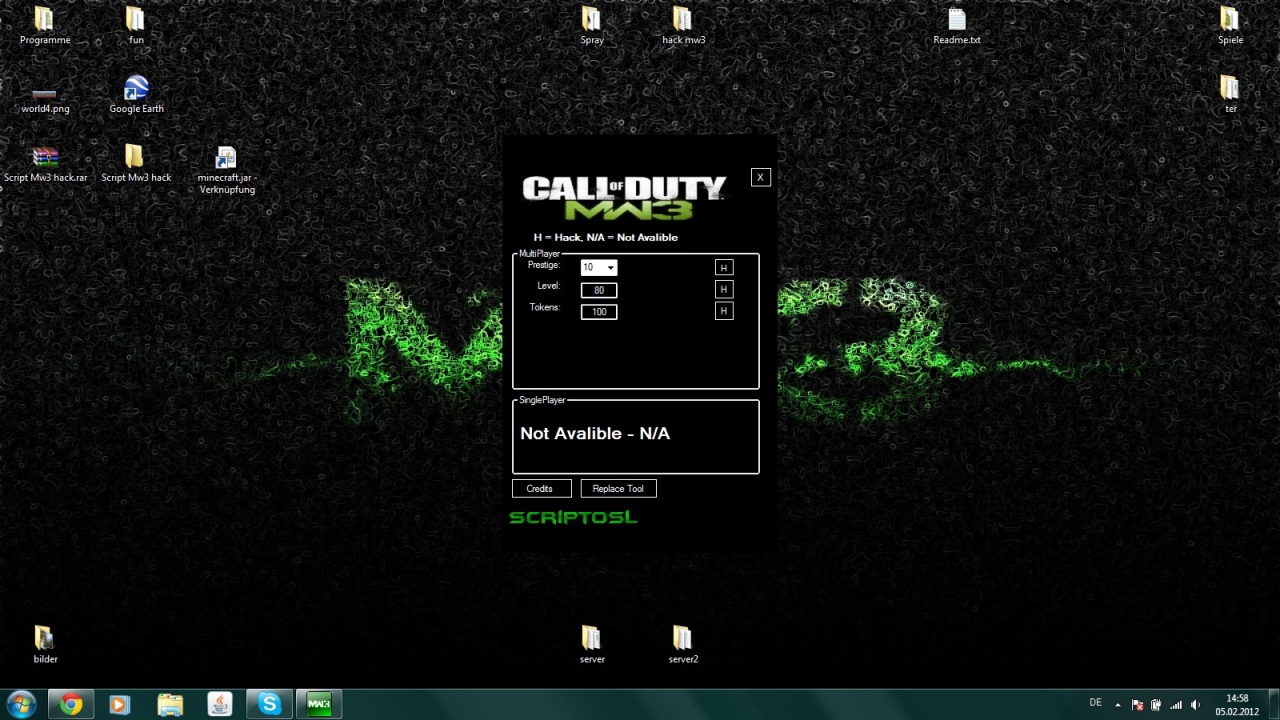This screenshot has width=1280, height=720.
Task: Switch to the MW3 taskbar item
Action: (320, 704)
